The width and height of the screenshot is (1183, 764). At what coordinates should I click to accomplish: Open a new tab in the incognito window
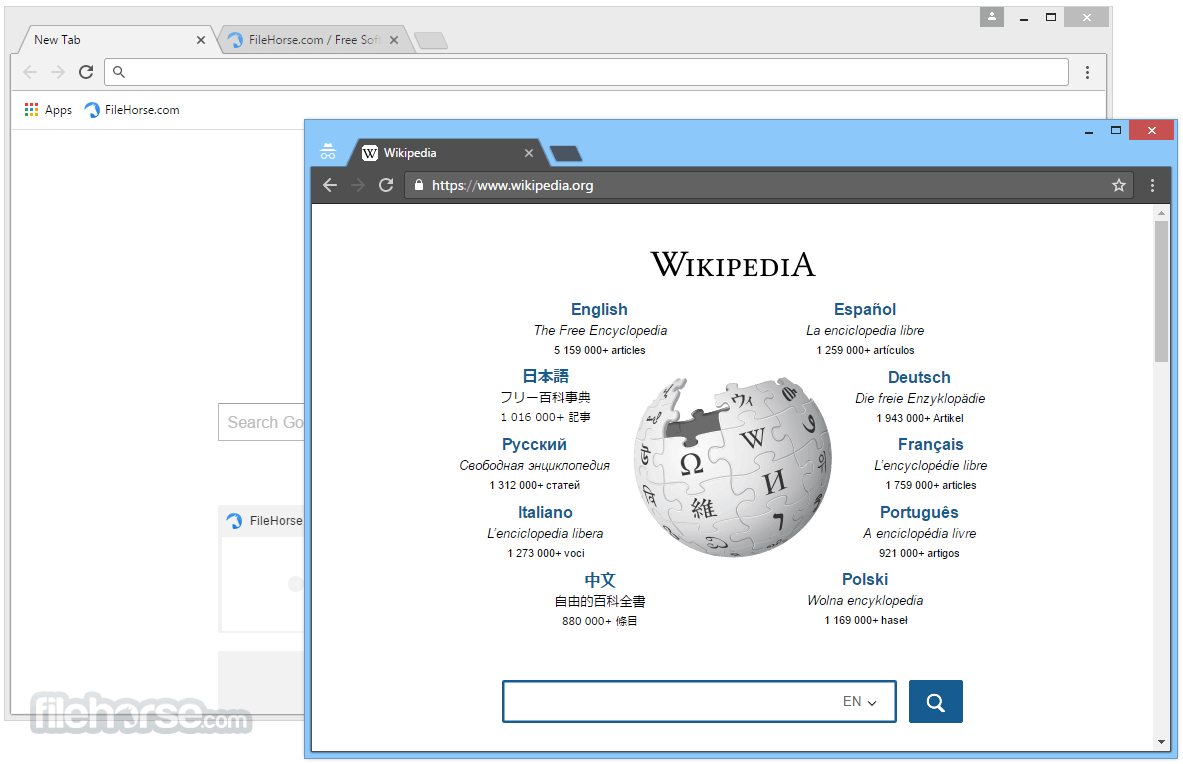(x=566, y=154)
